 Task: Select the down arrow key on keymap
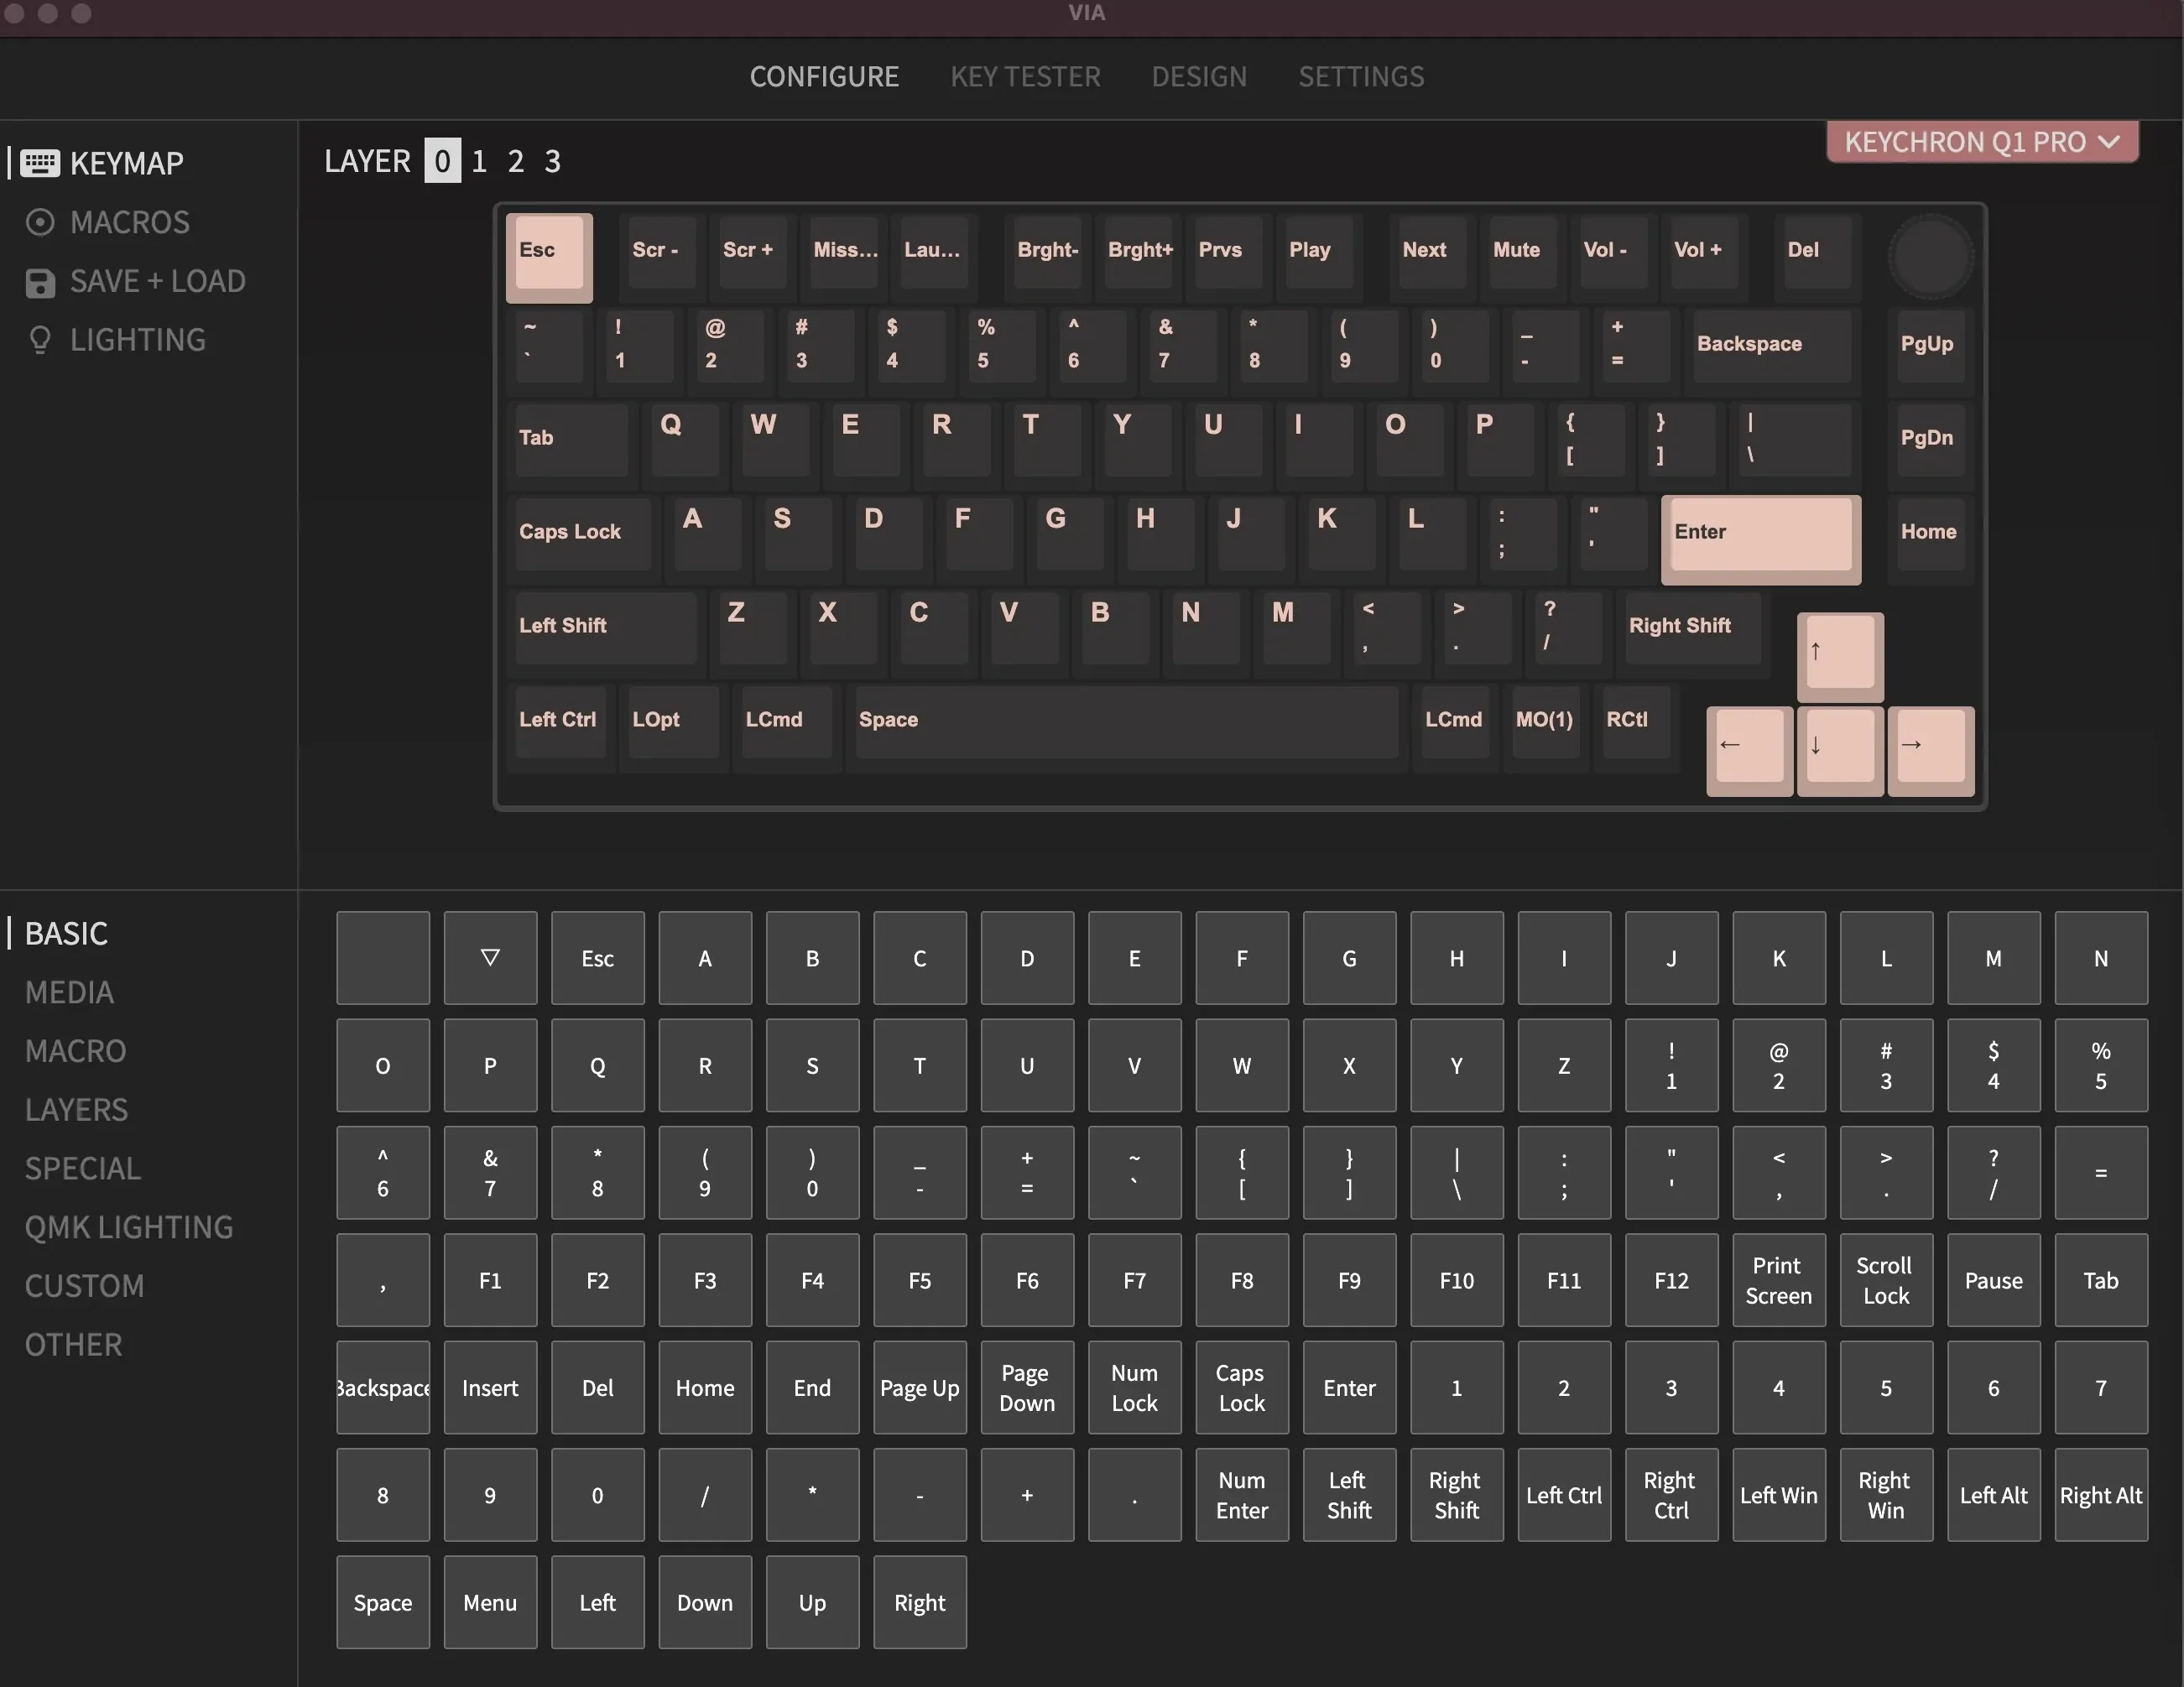pyautogui.click(x=1840, y=750)
